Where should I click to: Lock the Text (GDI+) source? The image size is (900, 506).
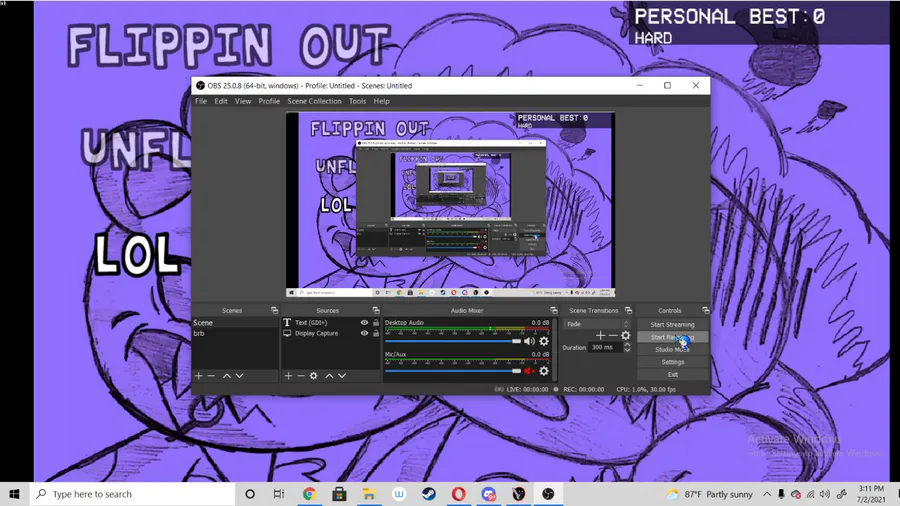376,322
